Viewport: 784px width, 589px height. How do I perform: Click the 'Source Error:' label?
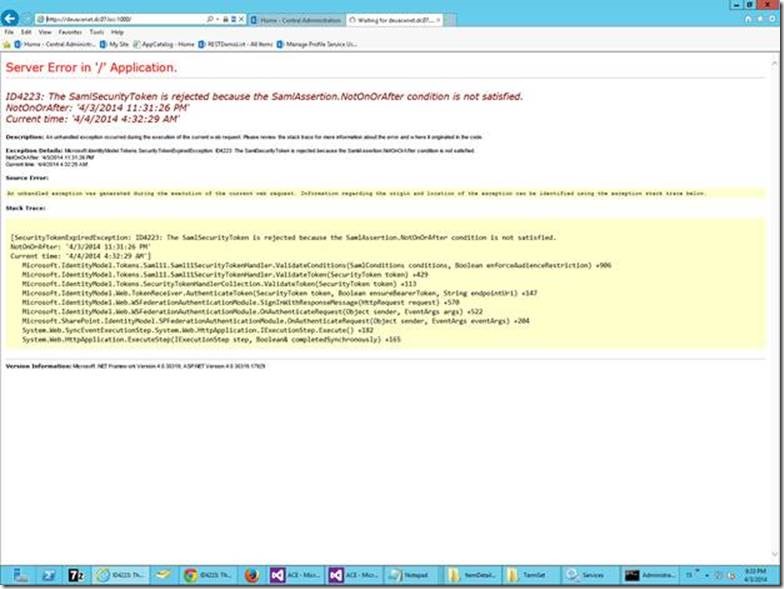pos(27,178)
